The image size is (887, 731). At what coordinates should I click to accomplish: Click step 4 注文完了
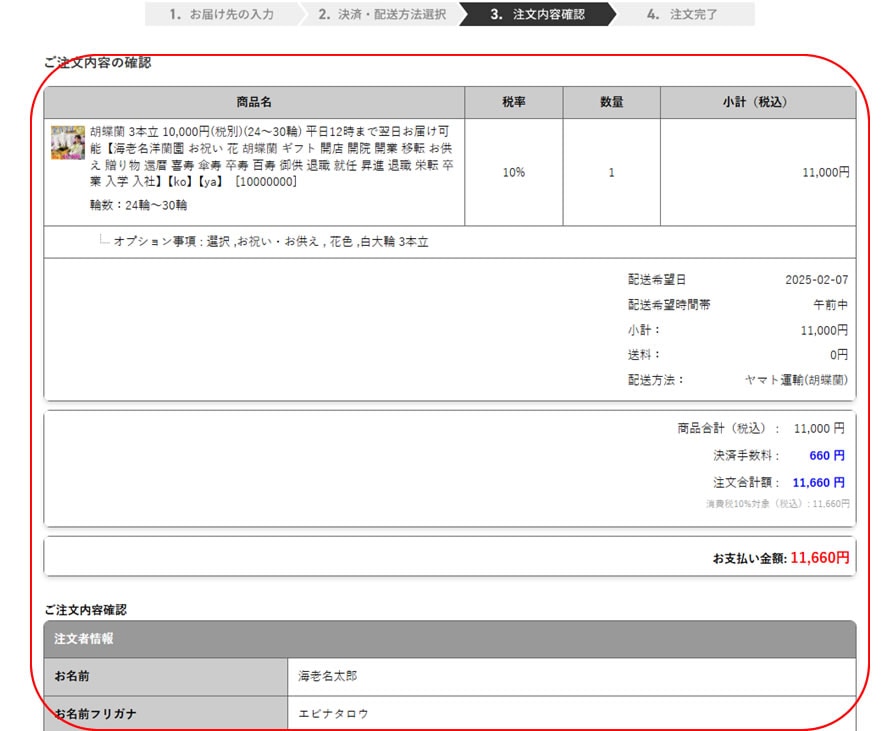coord(683,15)
